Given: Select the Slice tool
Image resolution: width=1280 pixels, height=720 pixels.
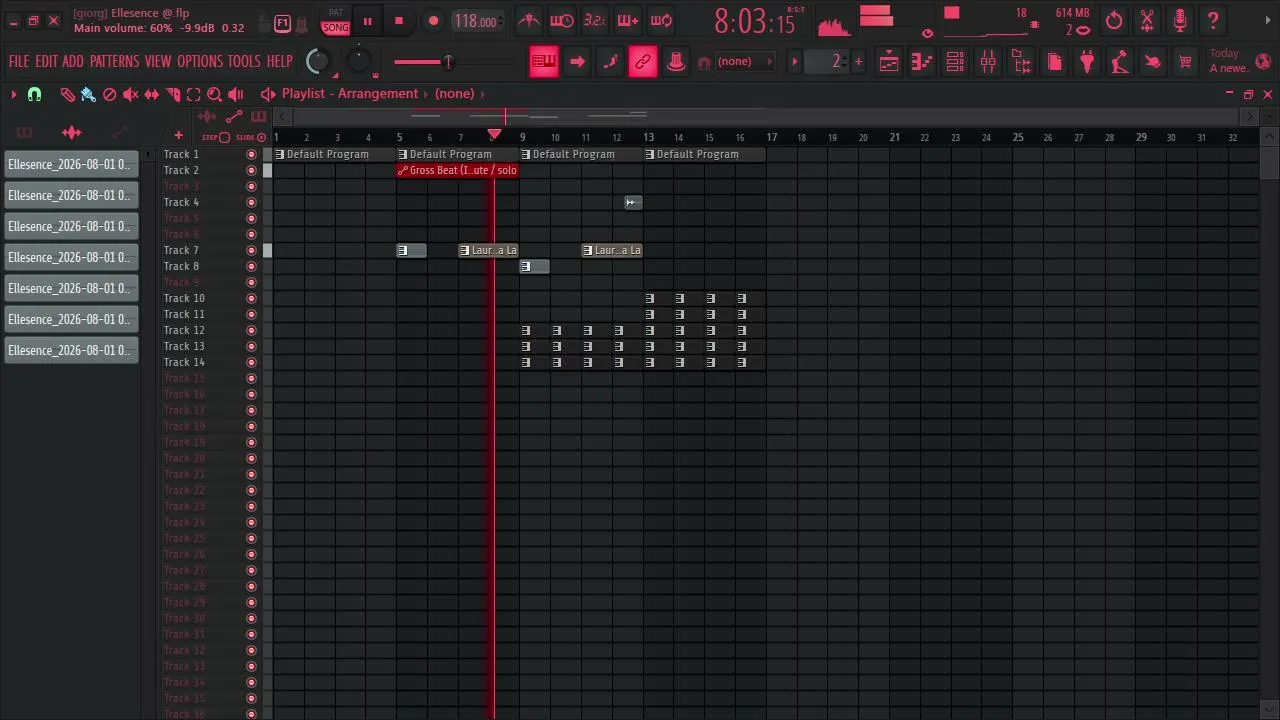Looking at the screenshot, I should click(x=173, y=94).
